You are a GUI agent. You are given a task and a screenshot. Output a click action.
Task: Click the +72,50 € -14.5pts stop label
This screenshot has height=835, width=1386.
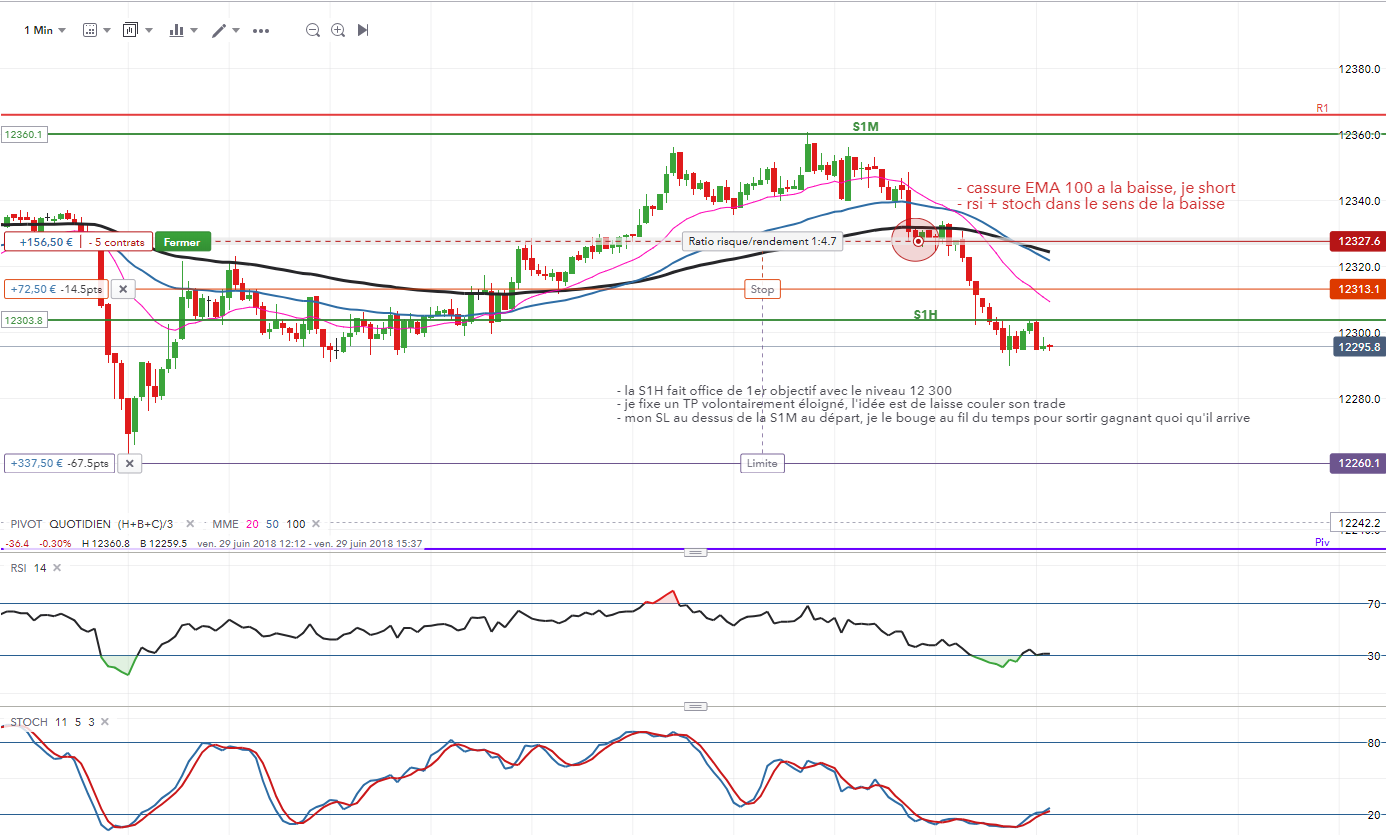click(56, 289)
